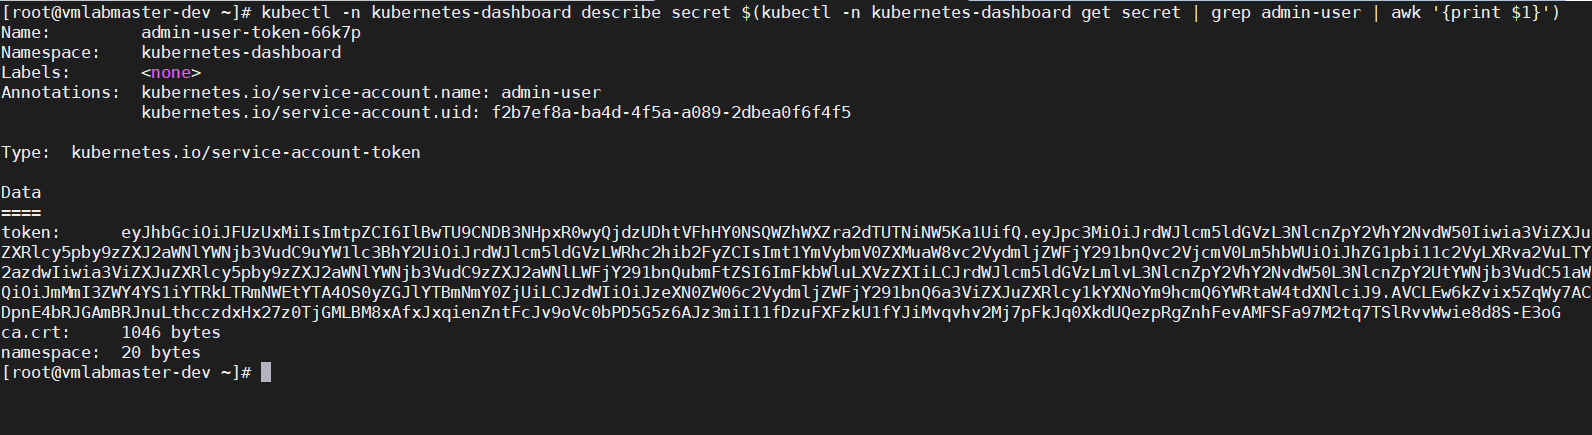Click the Data section heading
The width and height of the screenshot is (1592, 435).
point(21,192)
